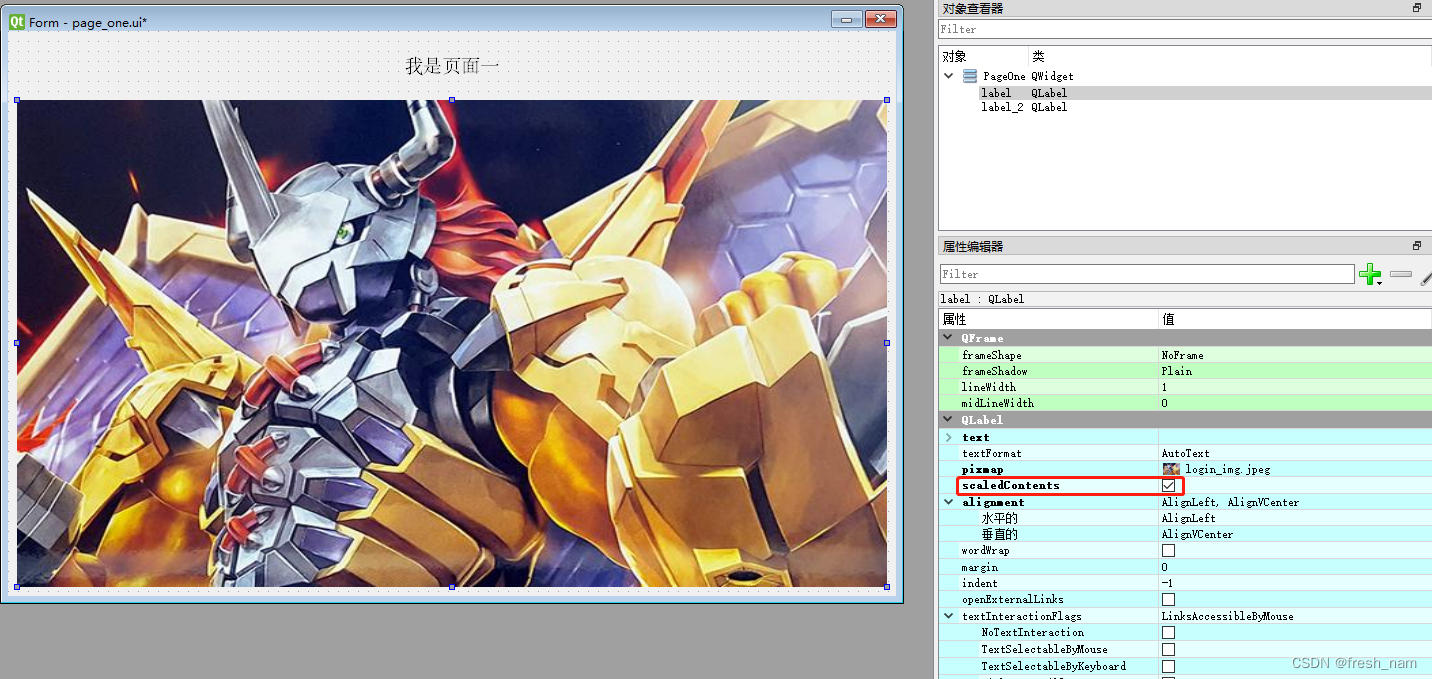Click the frameShape value NoFrame
Screen dimensions: 1432x679
click(1182, 355)
